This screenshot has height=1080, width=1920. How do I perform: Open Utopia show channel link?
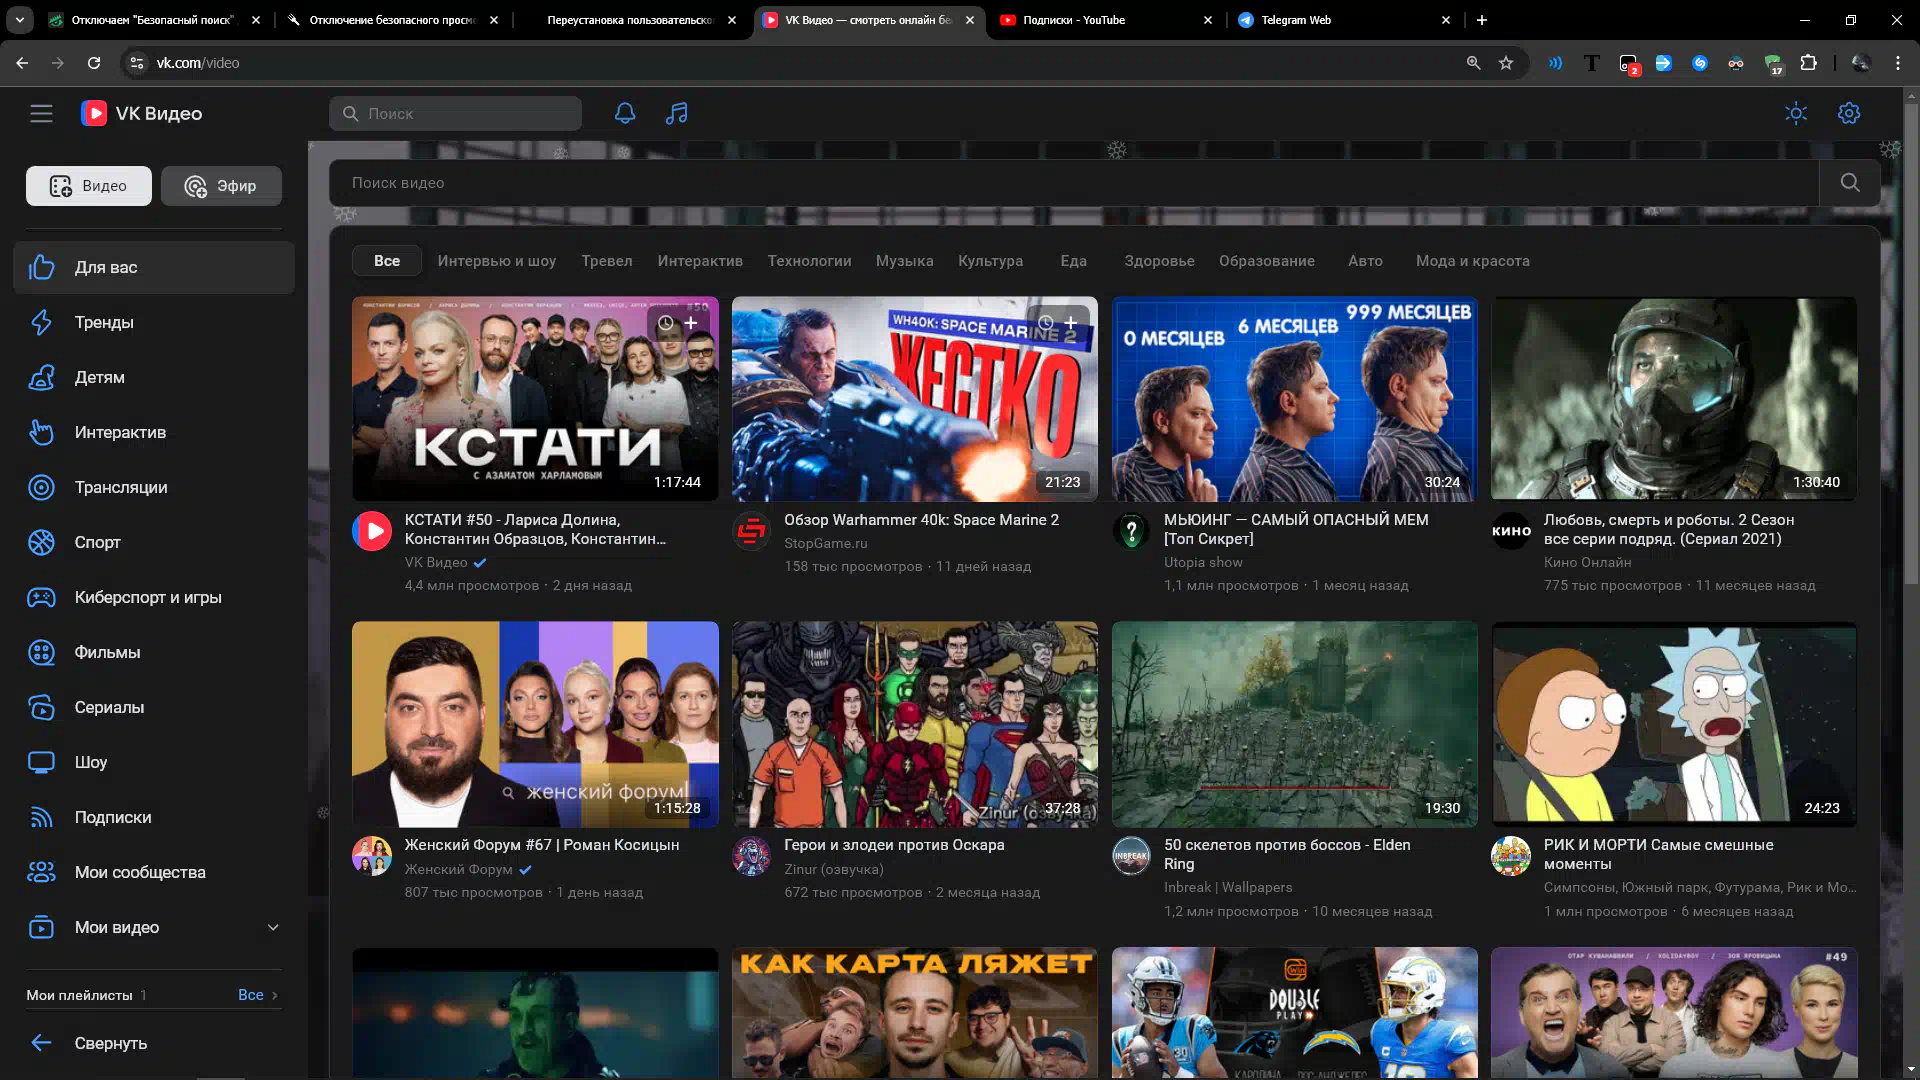(x=1203, y=562)
